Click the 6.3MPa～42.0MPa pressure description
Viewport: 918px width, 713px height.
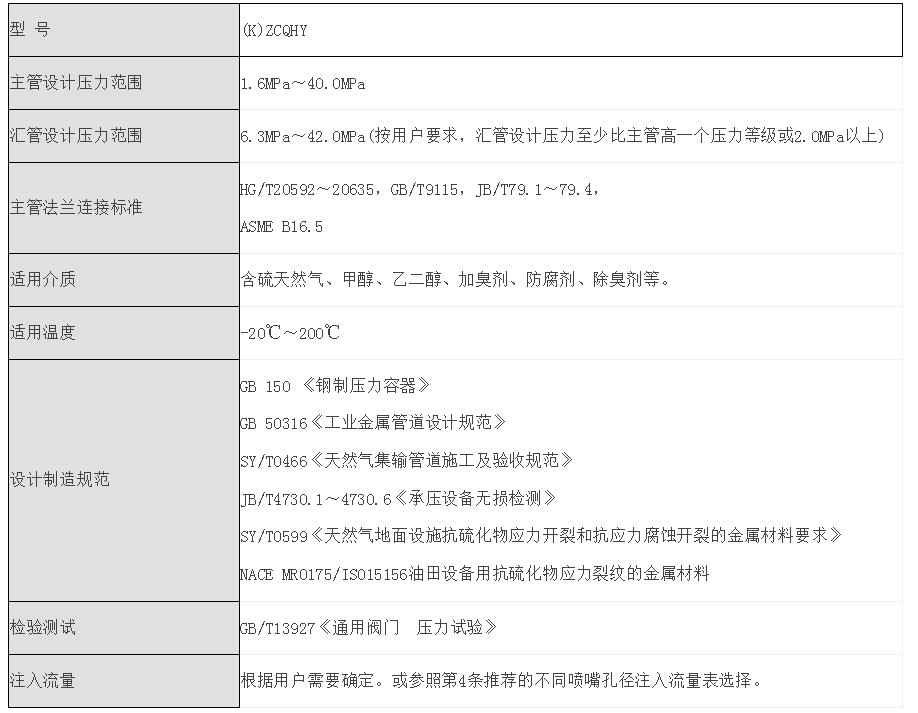[562, 136]
